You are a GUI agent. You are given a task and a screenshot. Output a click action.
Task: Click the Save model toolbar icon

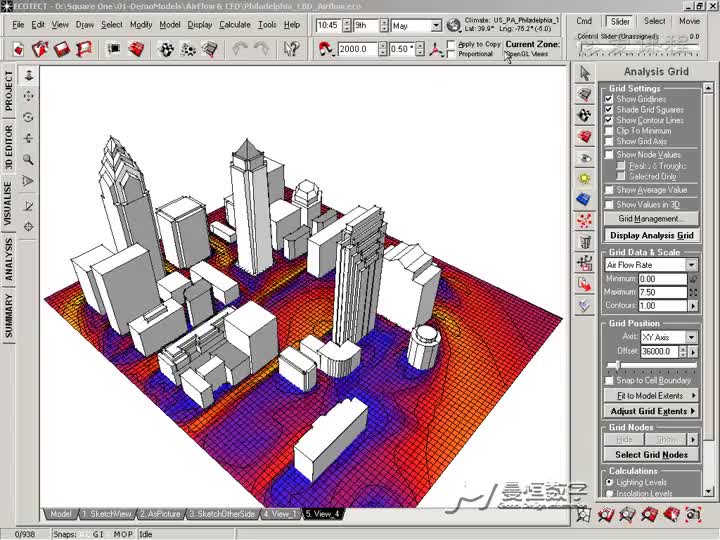[62, 49]
